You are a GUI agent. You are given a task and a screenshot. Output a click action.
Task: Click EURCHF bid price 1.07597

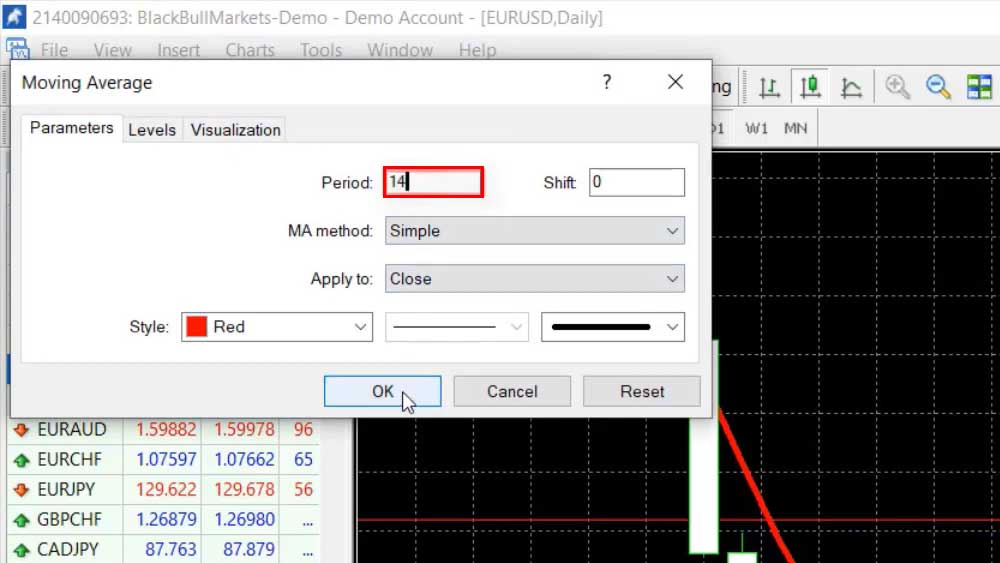point(166,460)
